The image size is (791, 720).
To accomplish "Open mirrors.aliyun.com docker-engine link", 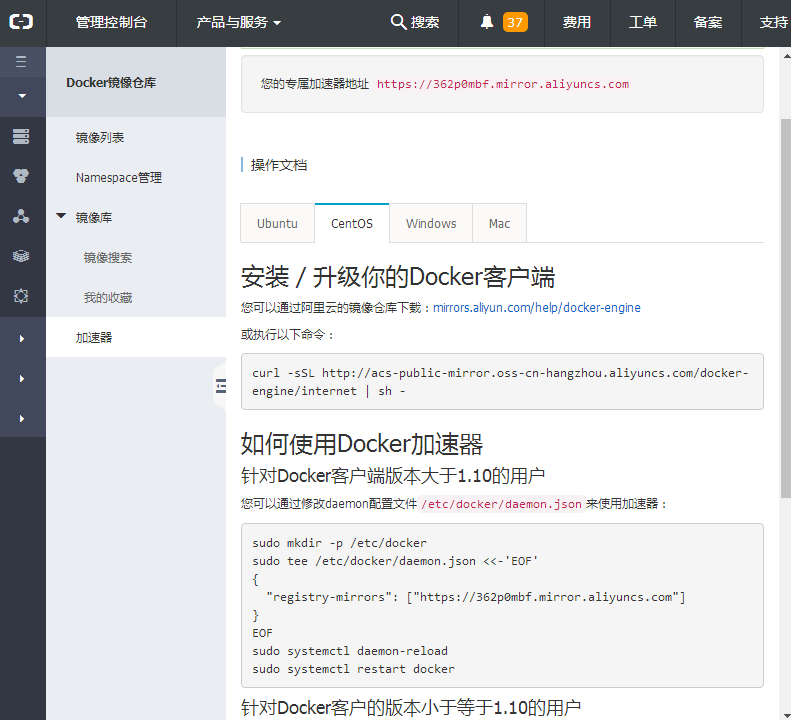I will [x=536, y=308].
